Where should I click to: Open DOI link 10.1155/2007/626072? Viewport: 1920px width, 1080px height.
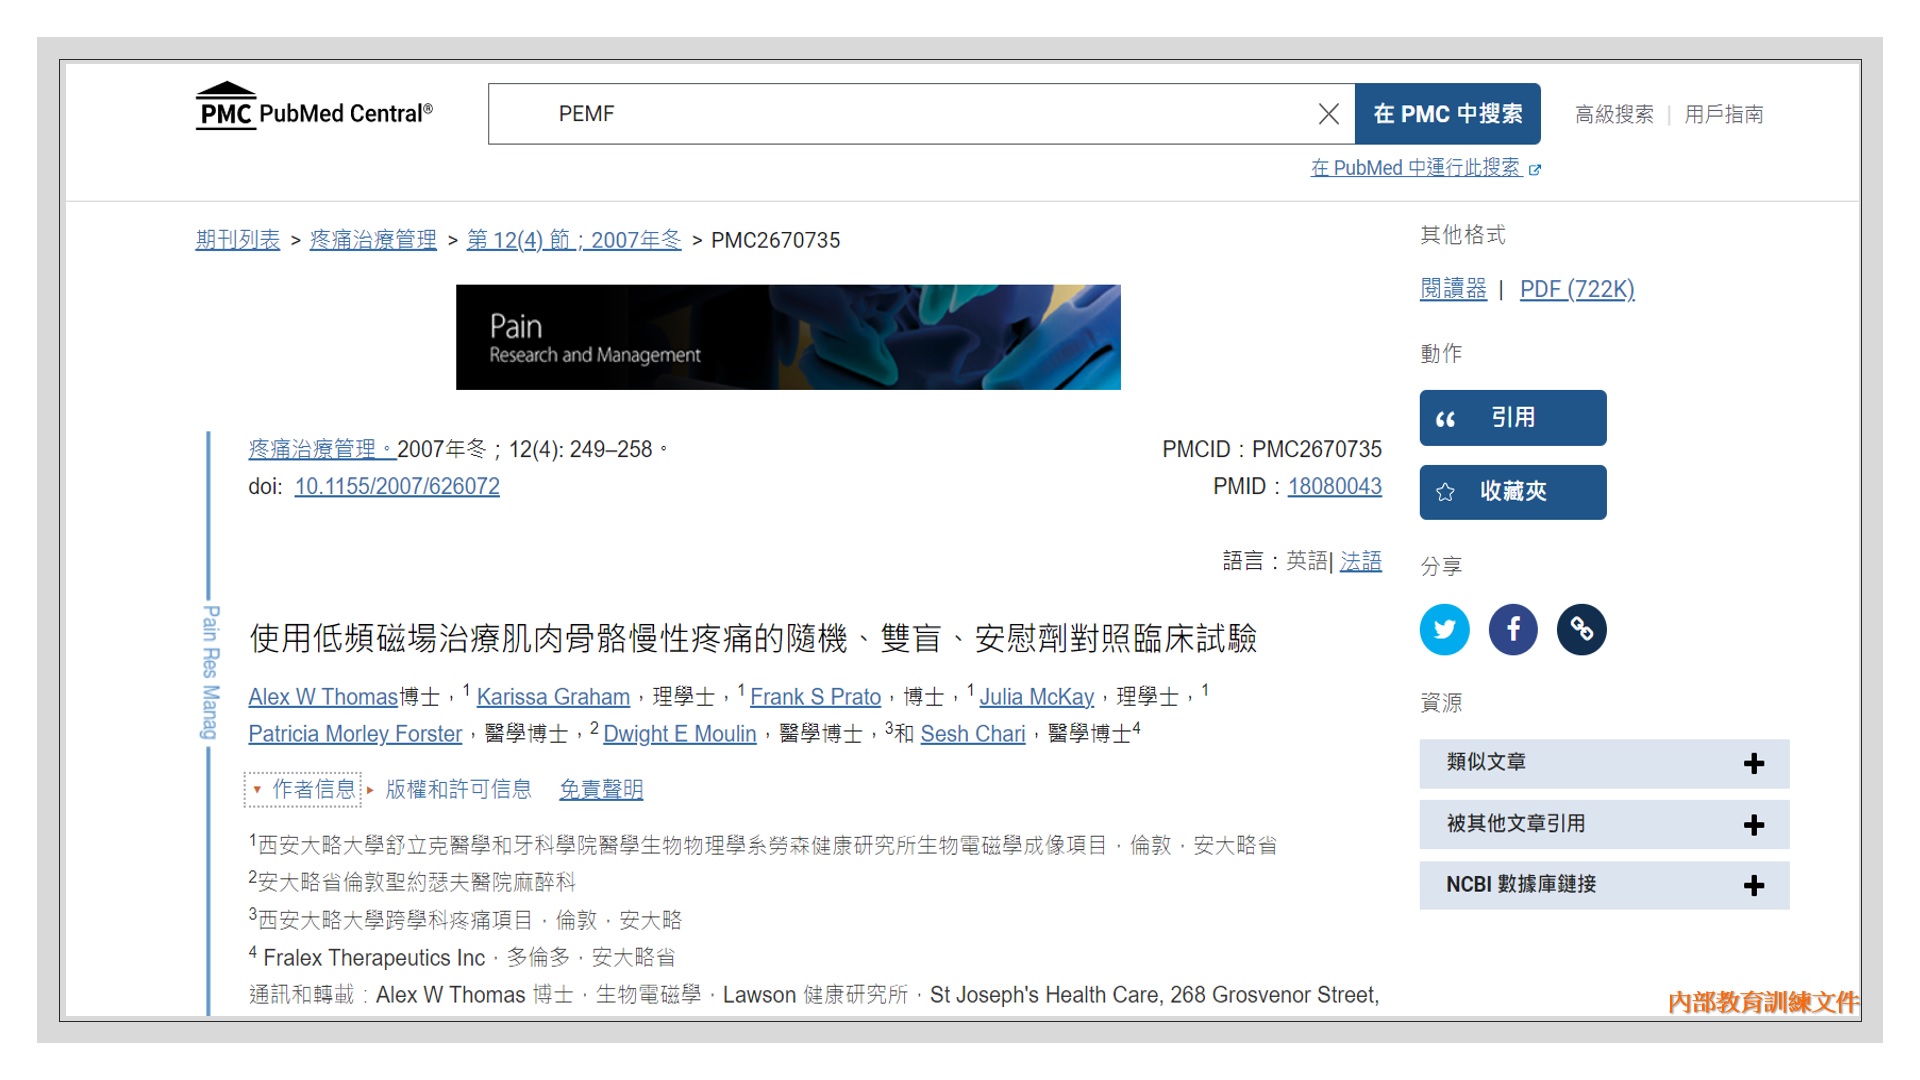click(397, 487)
